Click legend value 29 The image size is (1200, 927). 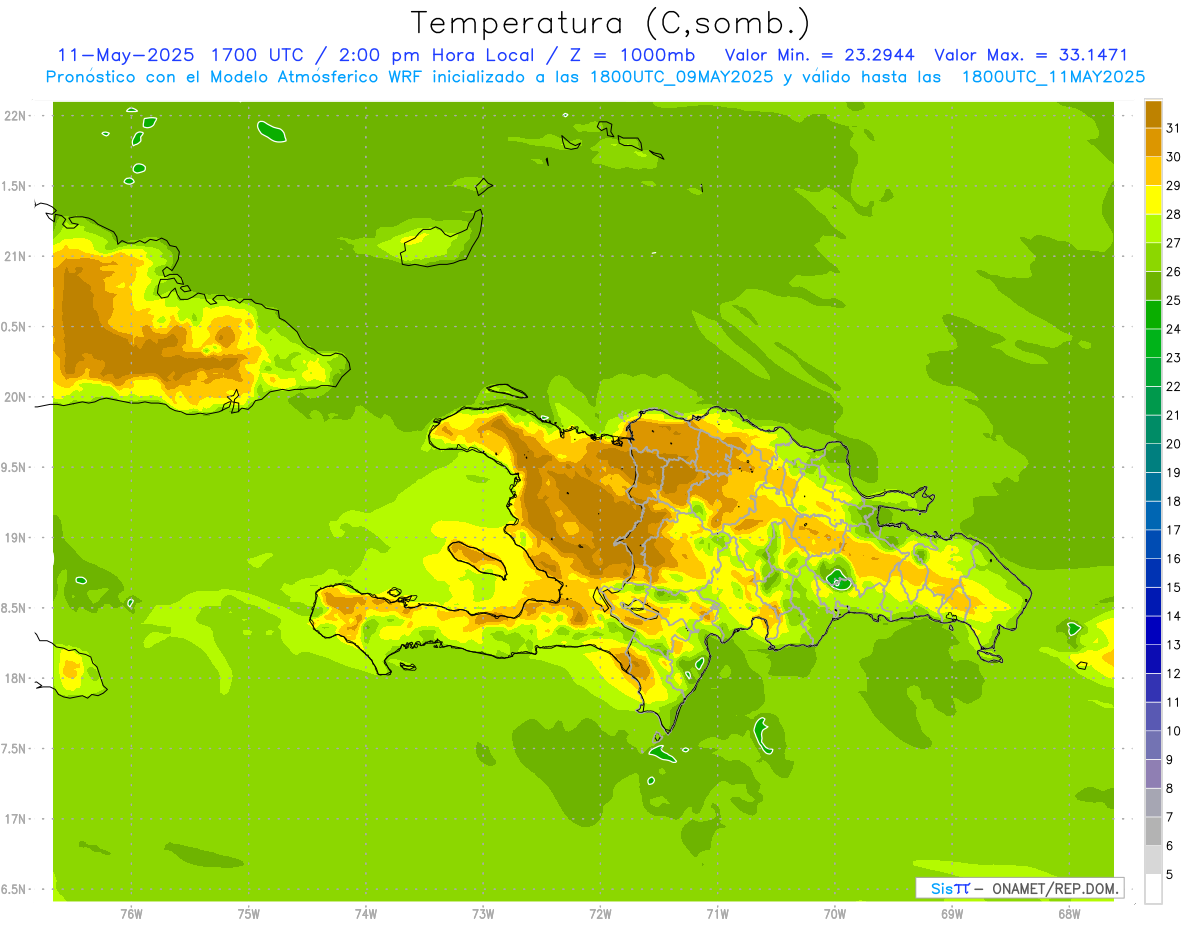pyautogui.click(x=1174, y=186)
